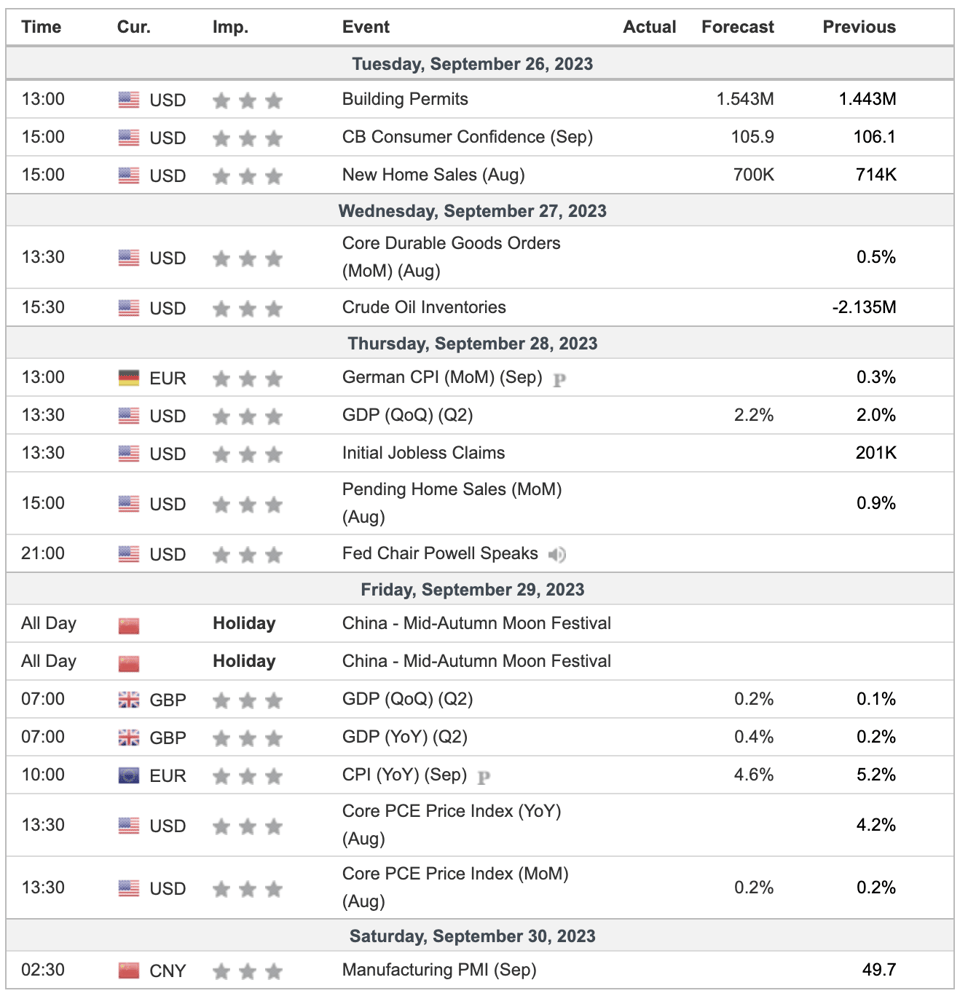Click the UK flag in the GDP (YoY) (Q2) row
The height and width of the screenshot is (996, 960).
pyautogui.click(x=129, y=737)
